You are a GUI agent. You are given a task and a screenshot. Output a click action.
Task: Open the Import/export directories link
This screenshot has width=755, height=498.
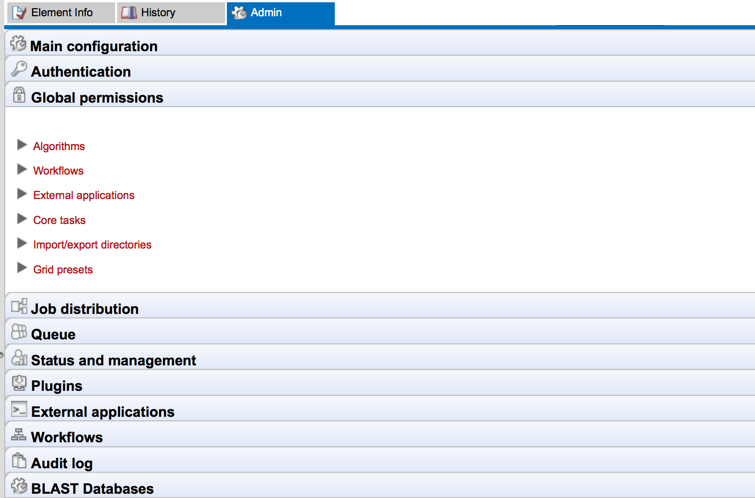[92, 245]
